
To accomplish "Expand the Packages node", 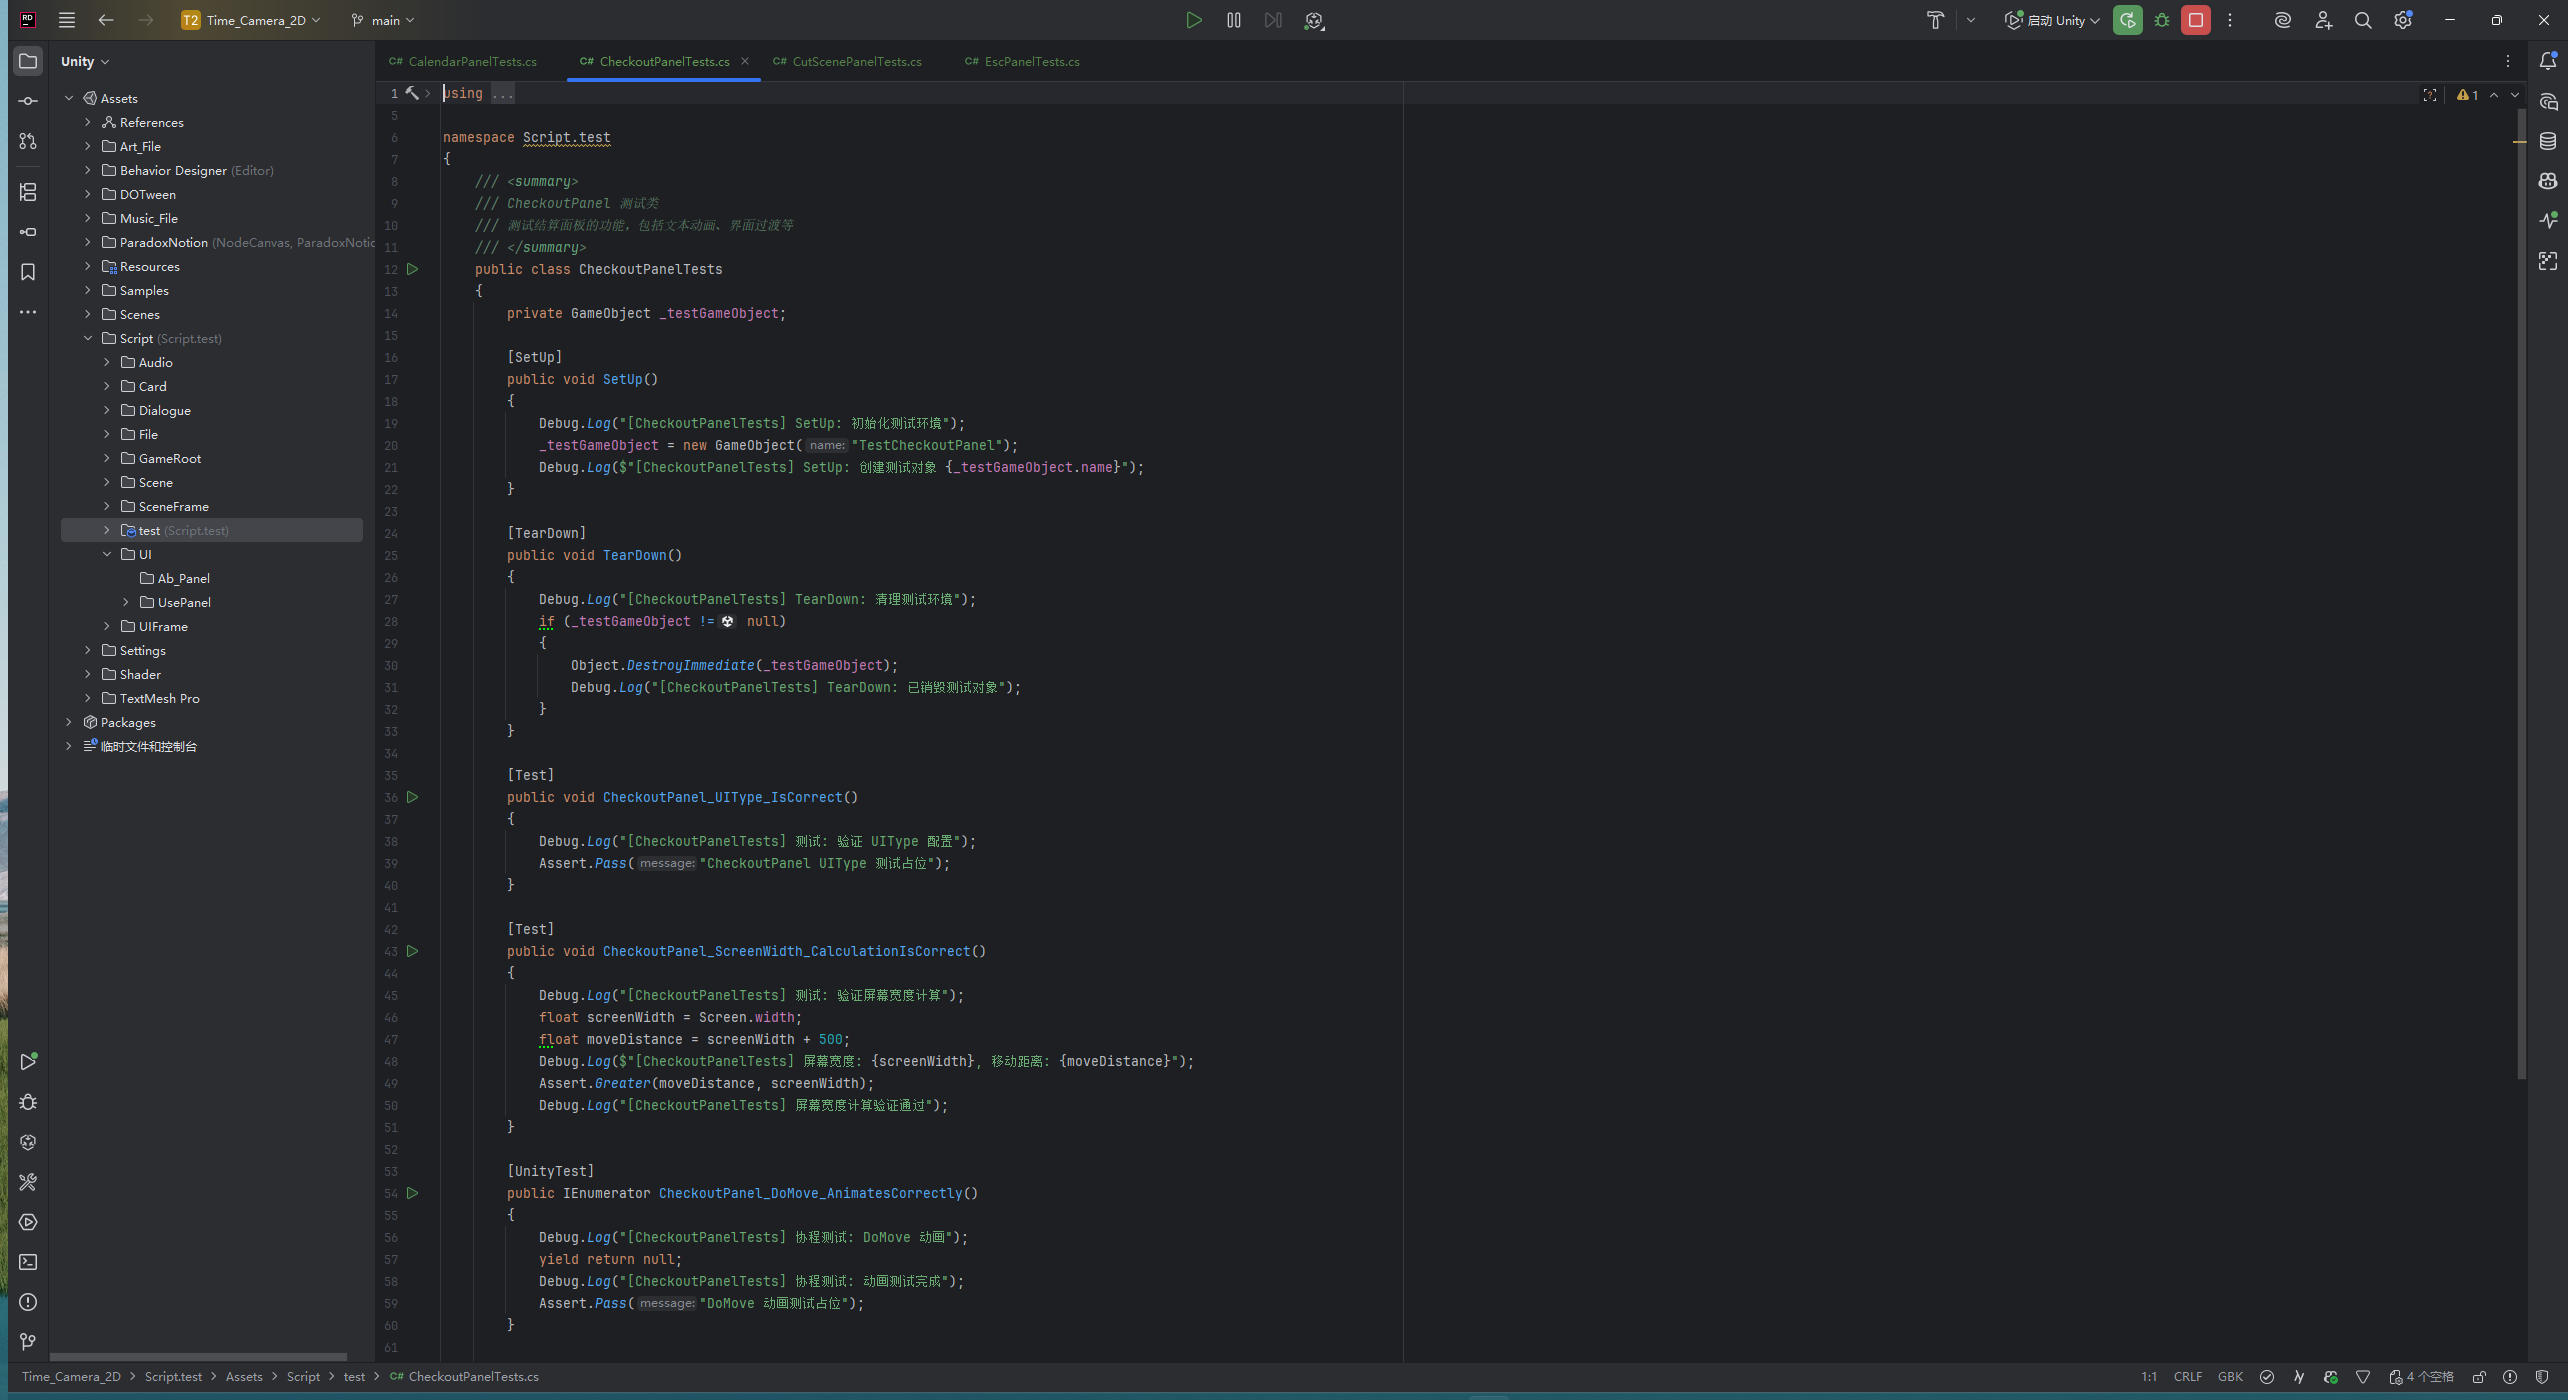I will [x=69, y=722].
